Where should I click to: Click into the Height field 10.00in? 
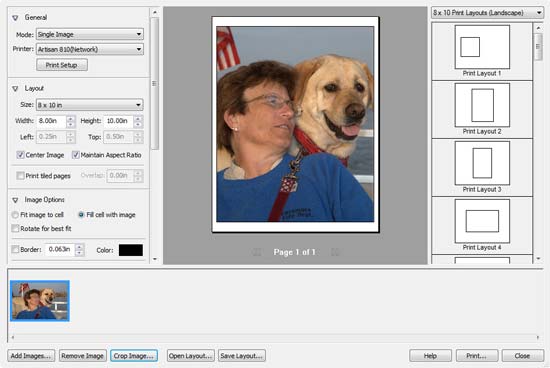click(119, 121)
